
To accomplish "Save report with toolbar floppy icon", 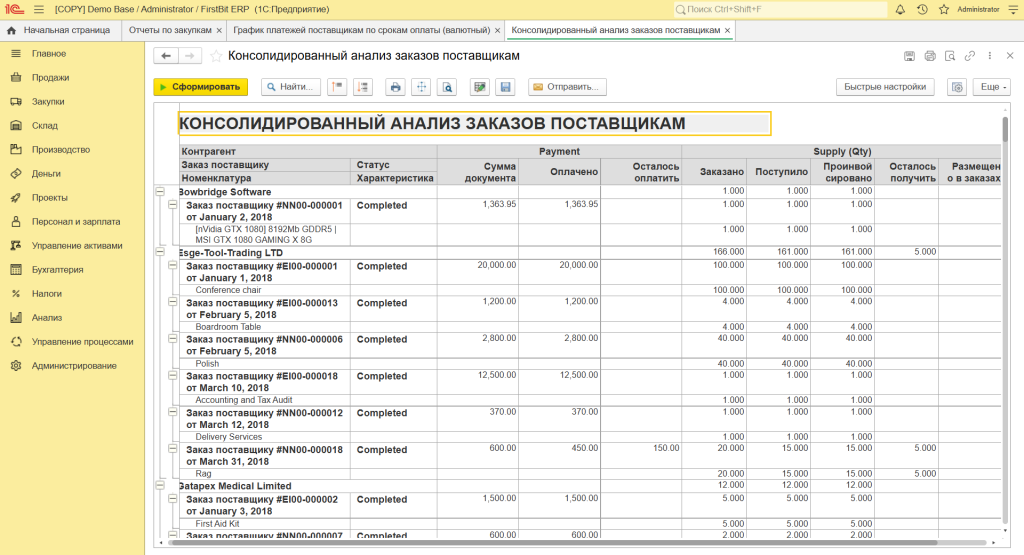I will [x=505, y=87].
